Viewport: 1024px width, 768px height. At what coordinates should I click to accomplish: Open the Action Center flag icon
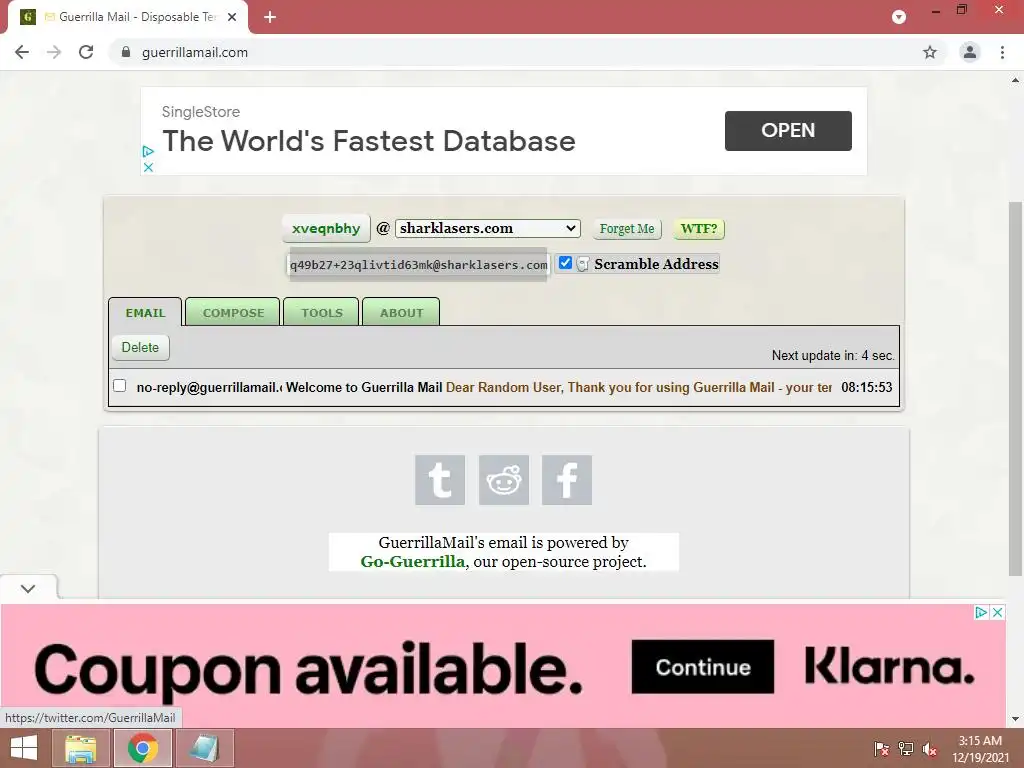tap(881, 749)
